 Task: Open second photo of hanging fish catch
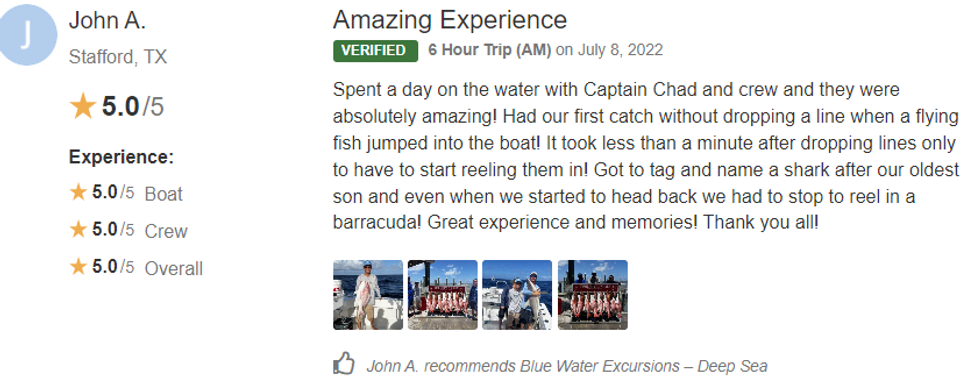(x=442, y=294)
